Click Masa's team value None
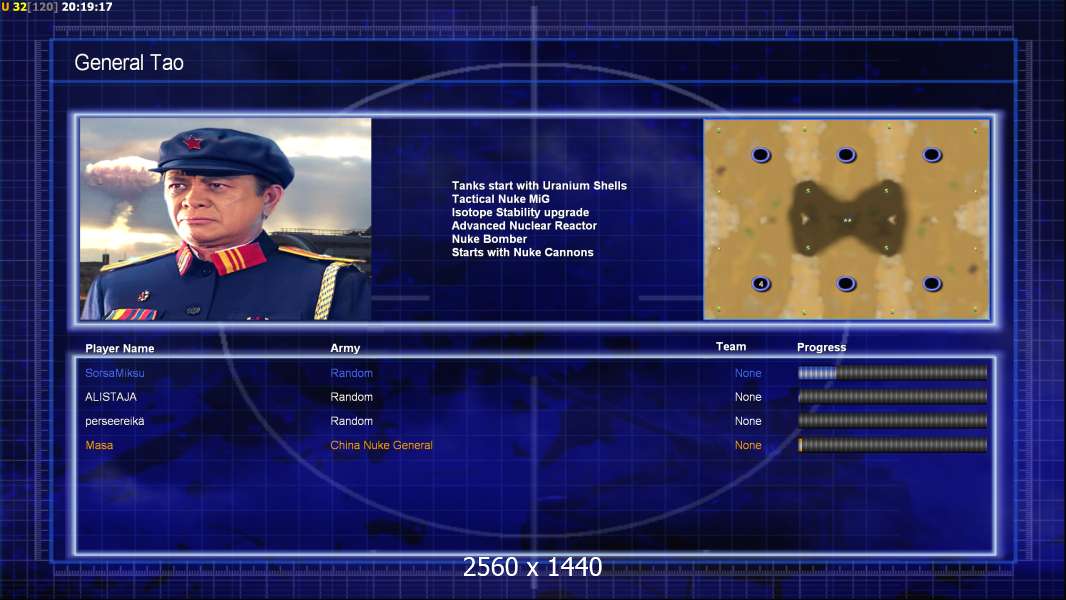 tap(748, 445)
